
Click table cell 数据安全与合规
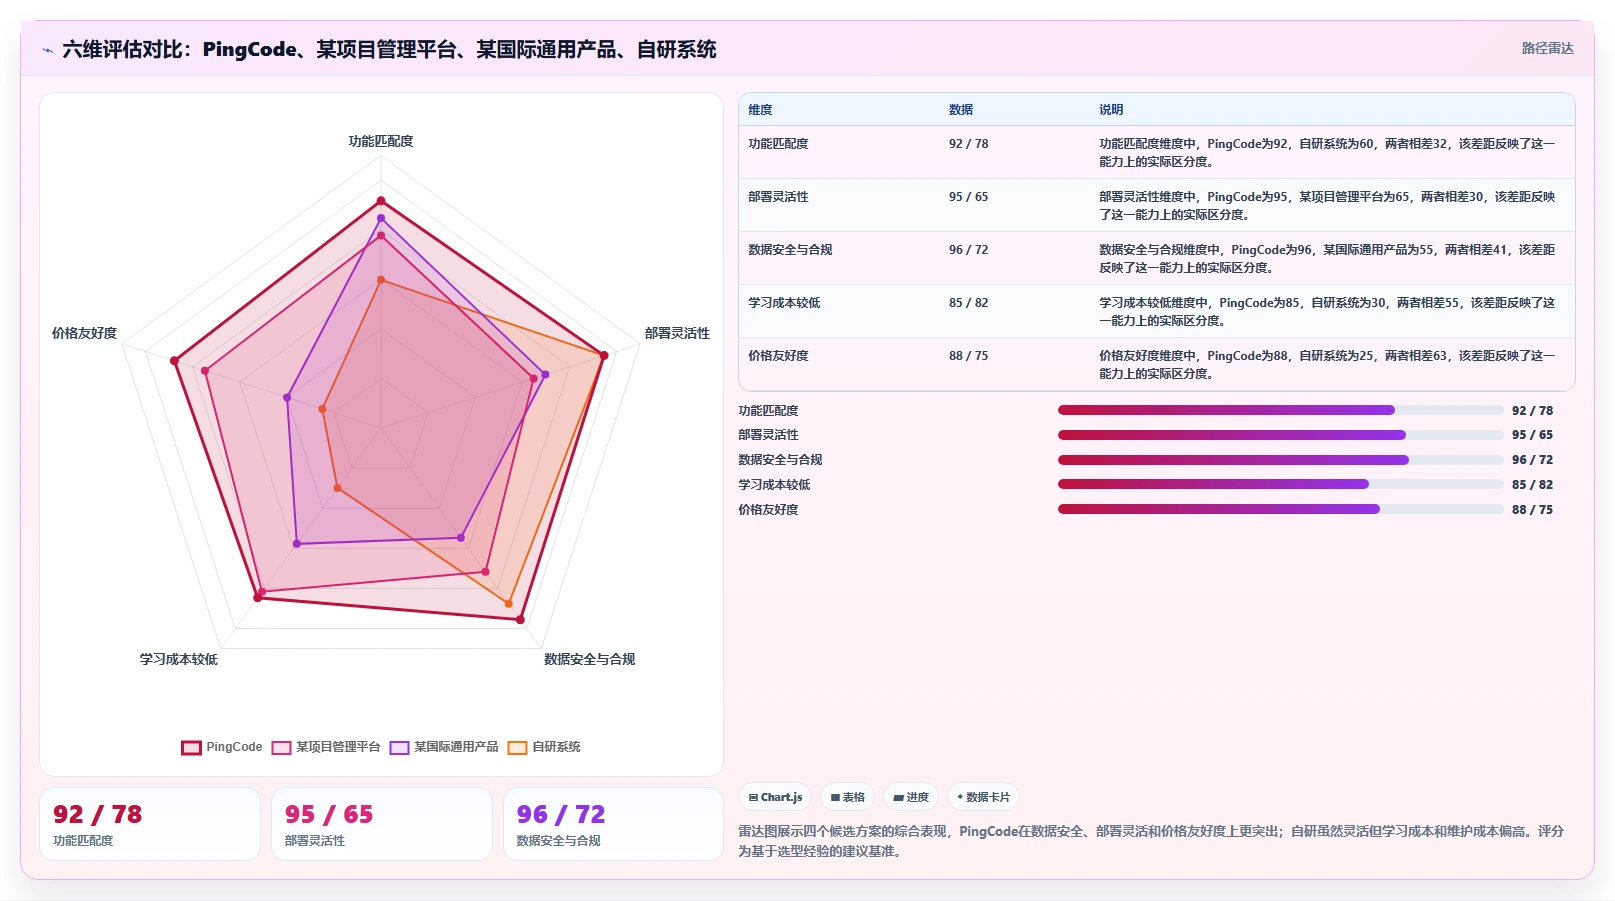(x=790, y=250)
